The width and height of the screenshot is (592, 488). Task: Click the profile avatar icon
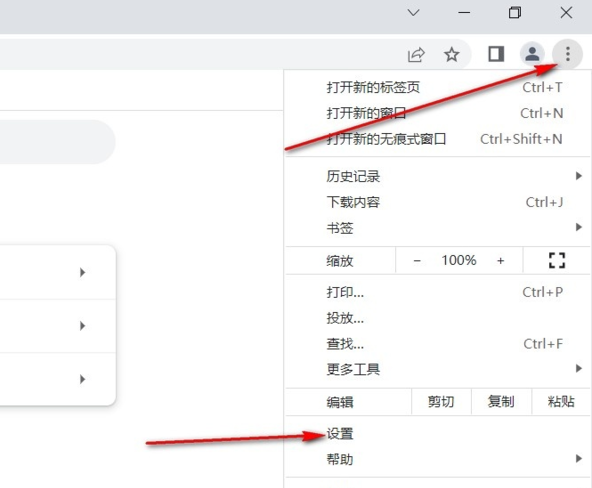532,54
